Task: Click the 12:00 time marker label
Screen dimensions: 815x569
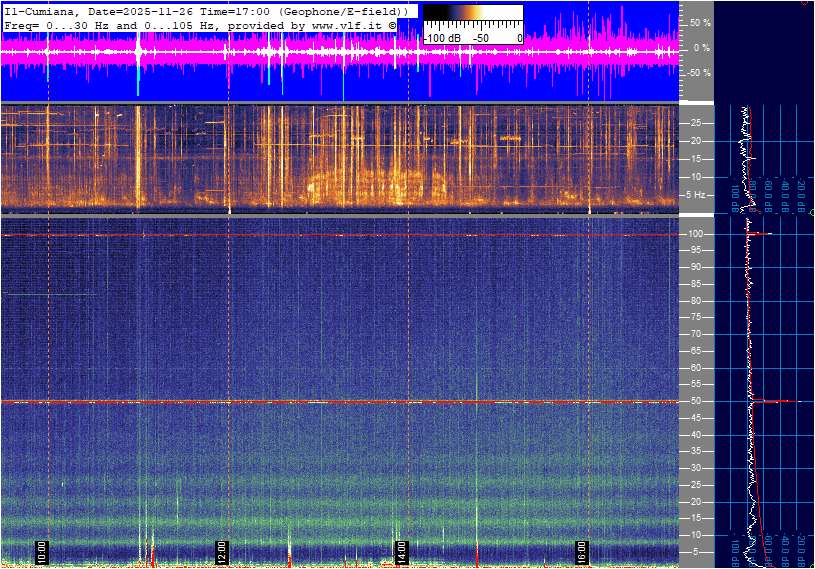Action: 222,552
